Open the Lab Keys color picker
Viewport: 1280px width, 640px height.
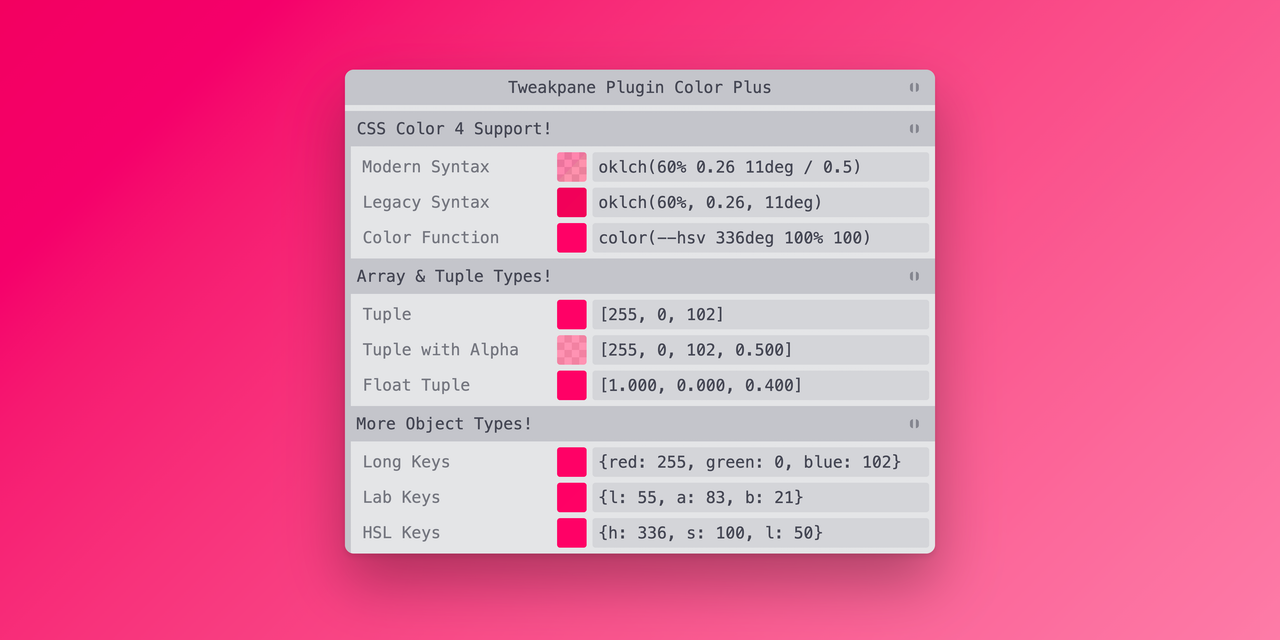point(571,497)
